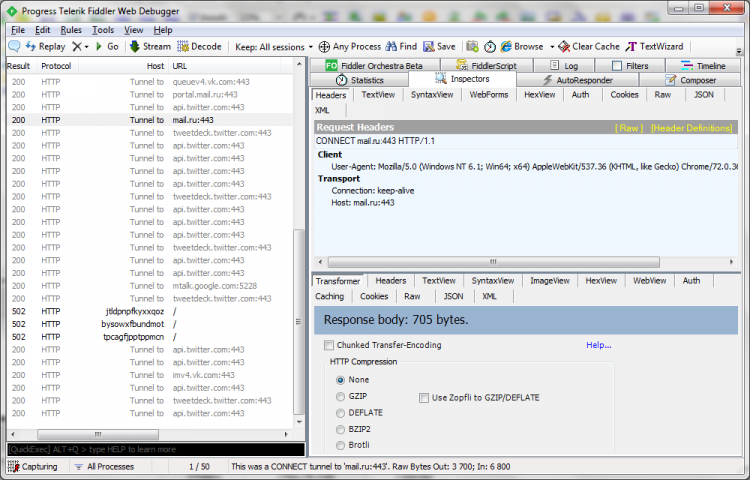Click the Go resume button
The width and height of the screenshot is (750, 480).
pyautogui.click(x=107, y=46)
